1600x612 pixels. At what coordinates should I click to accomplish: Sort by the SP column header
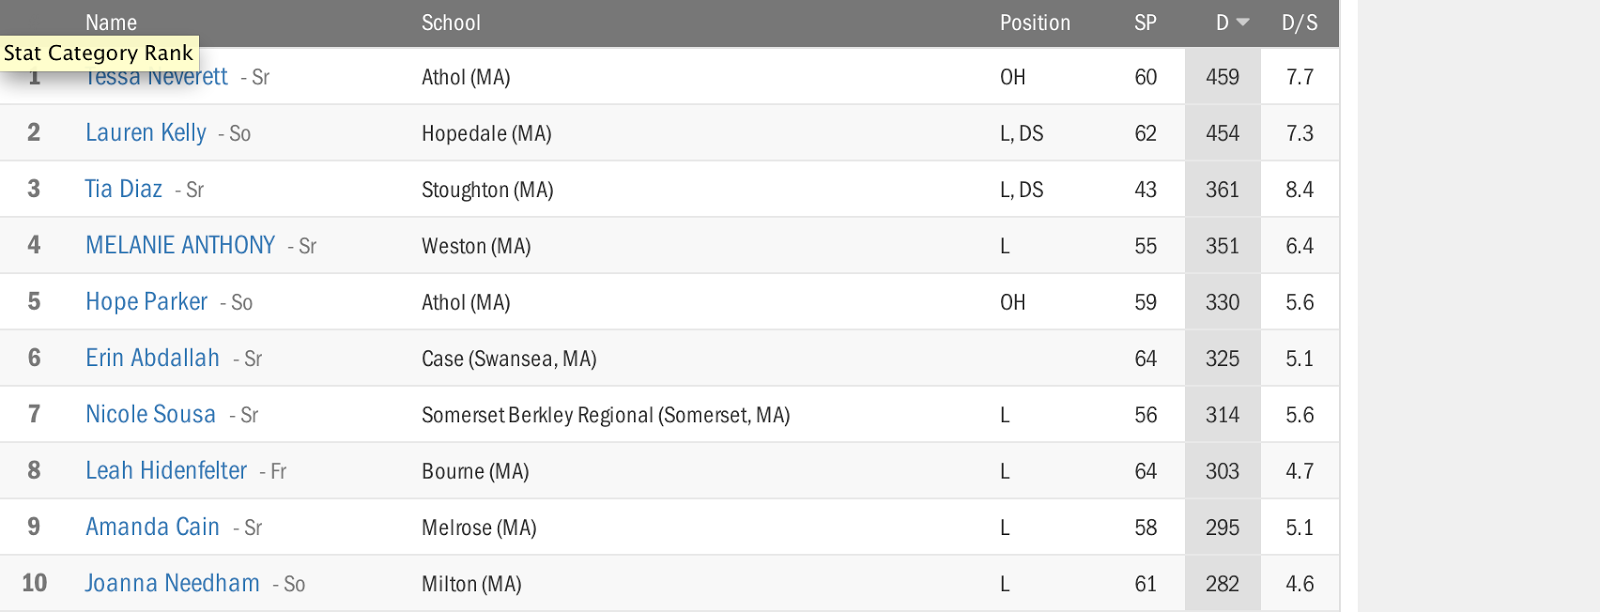point(1145,23)
